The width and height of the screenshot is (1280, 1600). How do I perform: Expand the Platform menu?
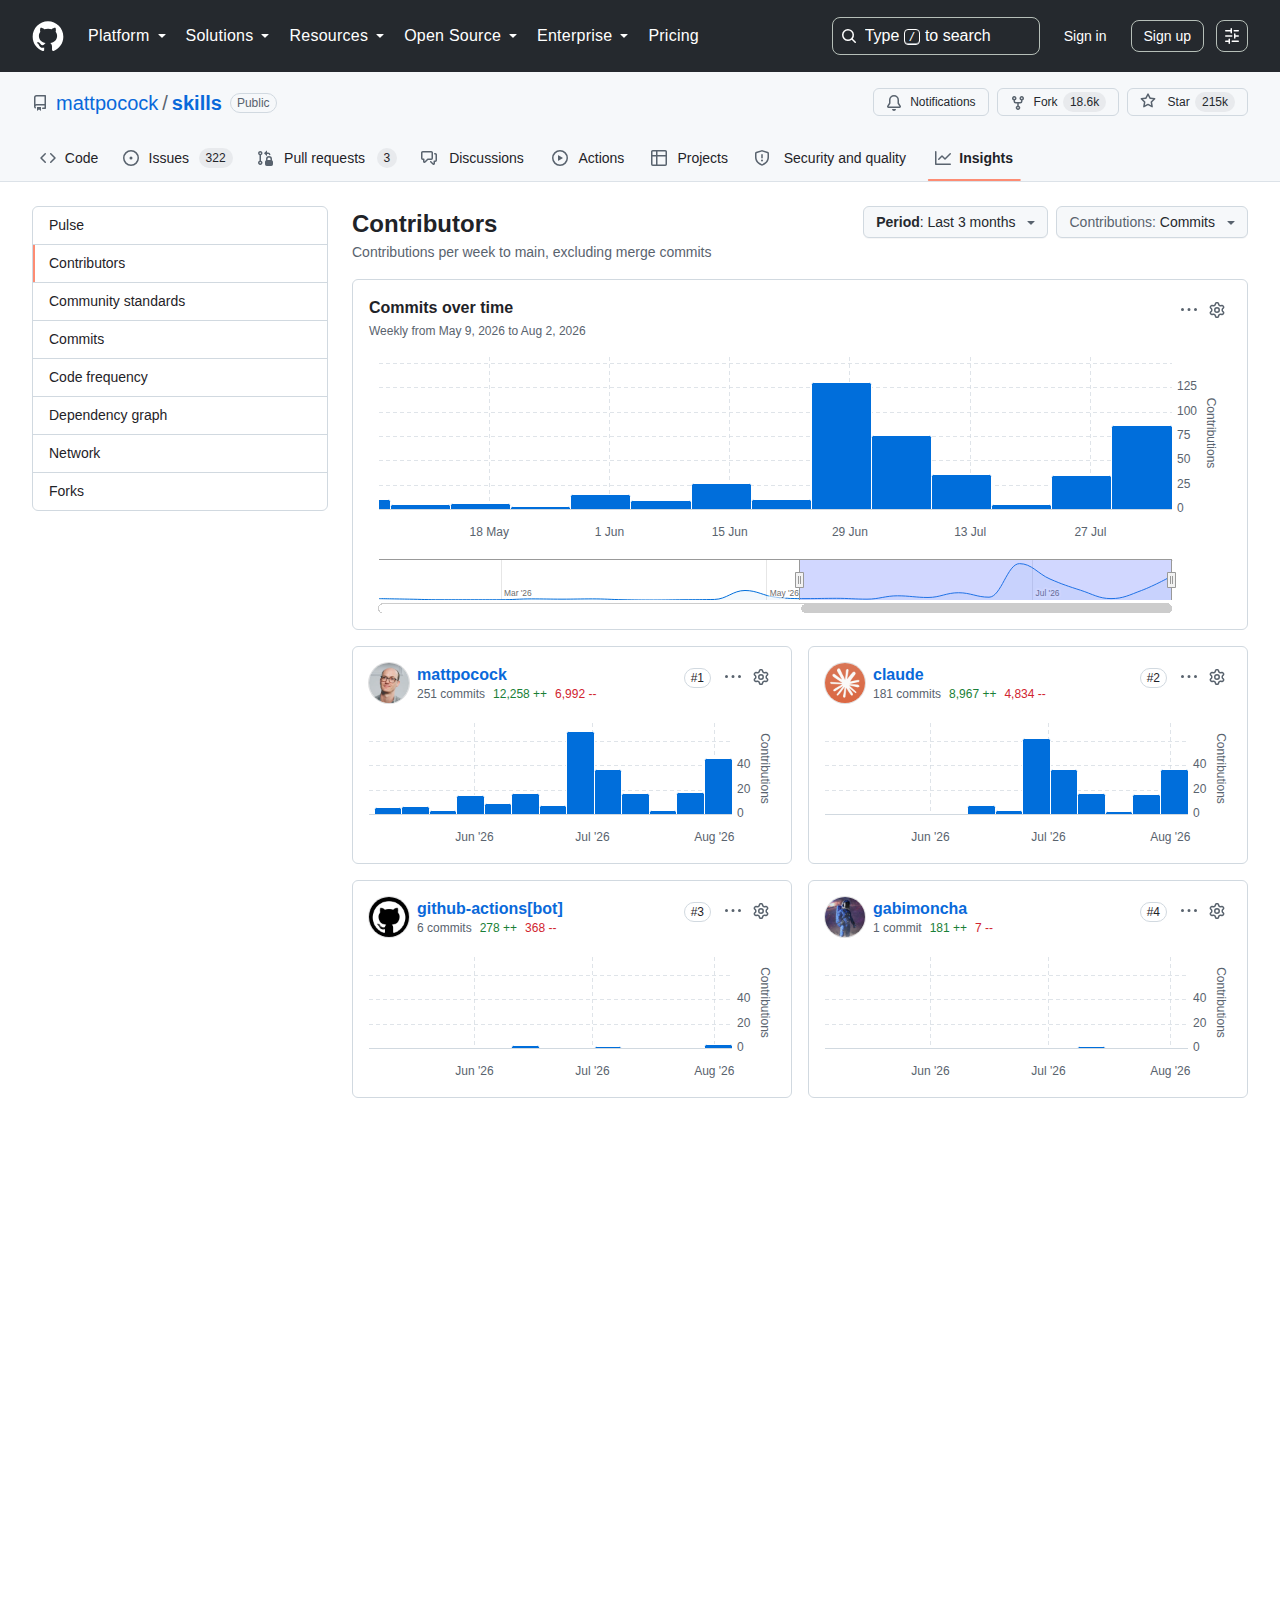[x=127, y=36]
